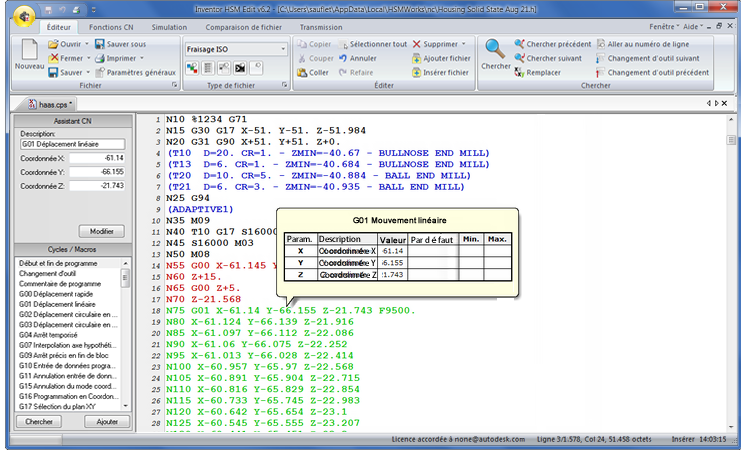
Task: Click the round application menu button
Action: point(24,17)
